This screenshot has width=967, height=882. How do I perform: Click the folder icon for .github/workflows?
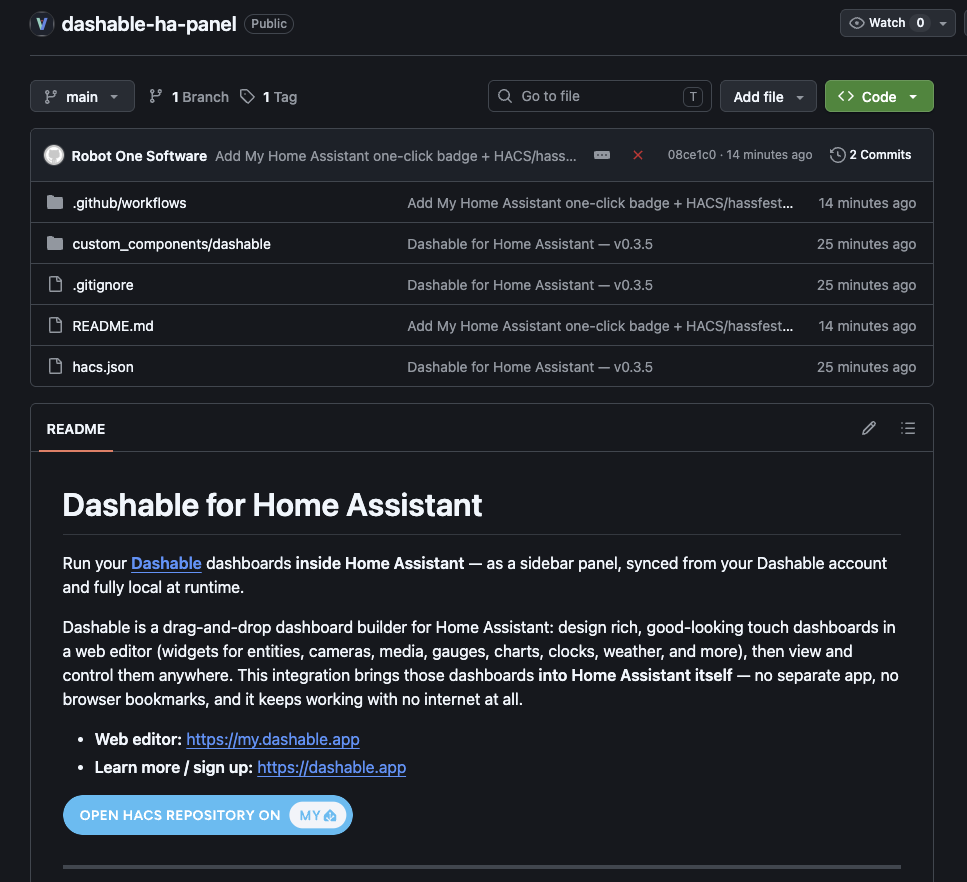tap(55, 202)
